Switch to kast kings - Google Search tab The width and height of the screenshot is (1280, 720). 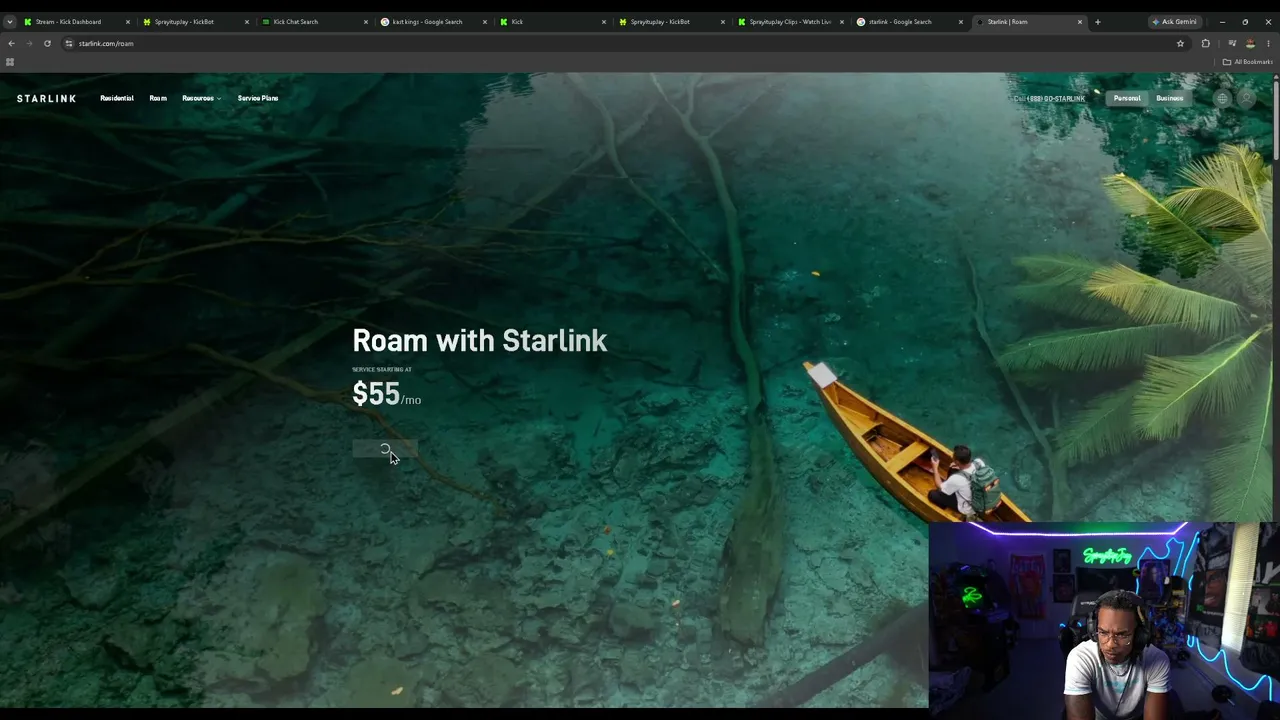point(434,22)
